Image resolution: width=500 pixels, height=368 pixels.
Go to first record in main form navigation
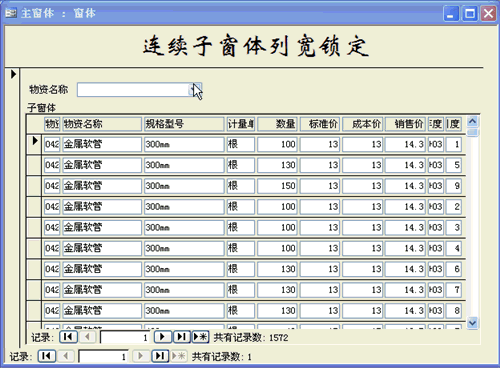pos(47,356)
